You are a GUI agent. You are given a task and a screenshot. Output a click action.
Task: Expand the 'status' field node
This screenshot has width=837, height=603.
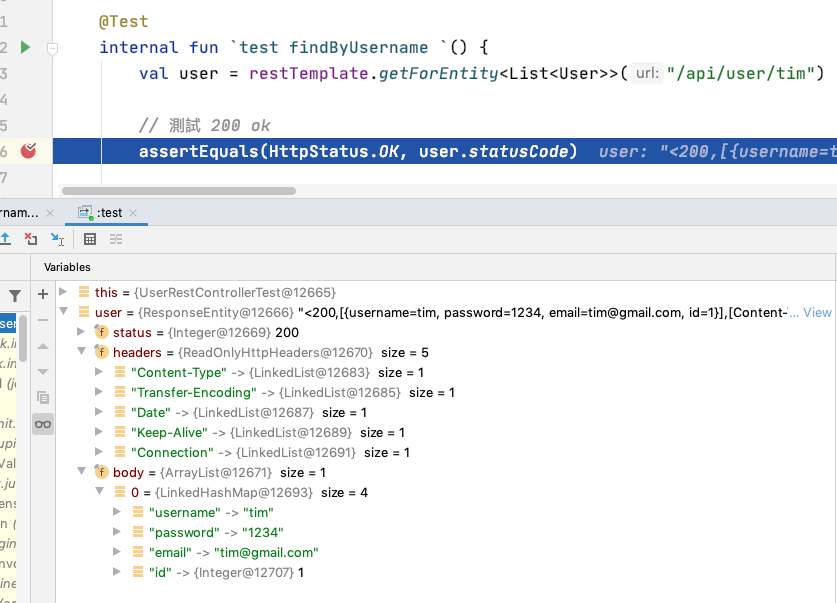(81, 331)
